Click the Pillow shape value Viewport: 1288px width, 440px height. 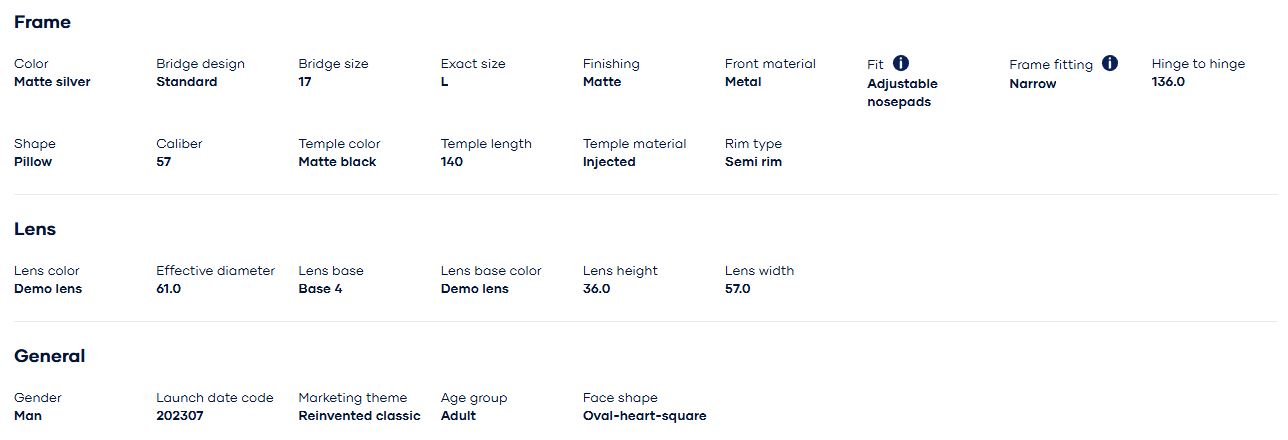click(33, 162)
